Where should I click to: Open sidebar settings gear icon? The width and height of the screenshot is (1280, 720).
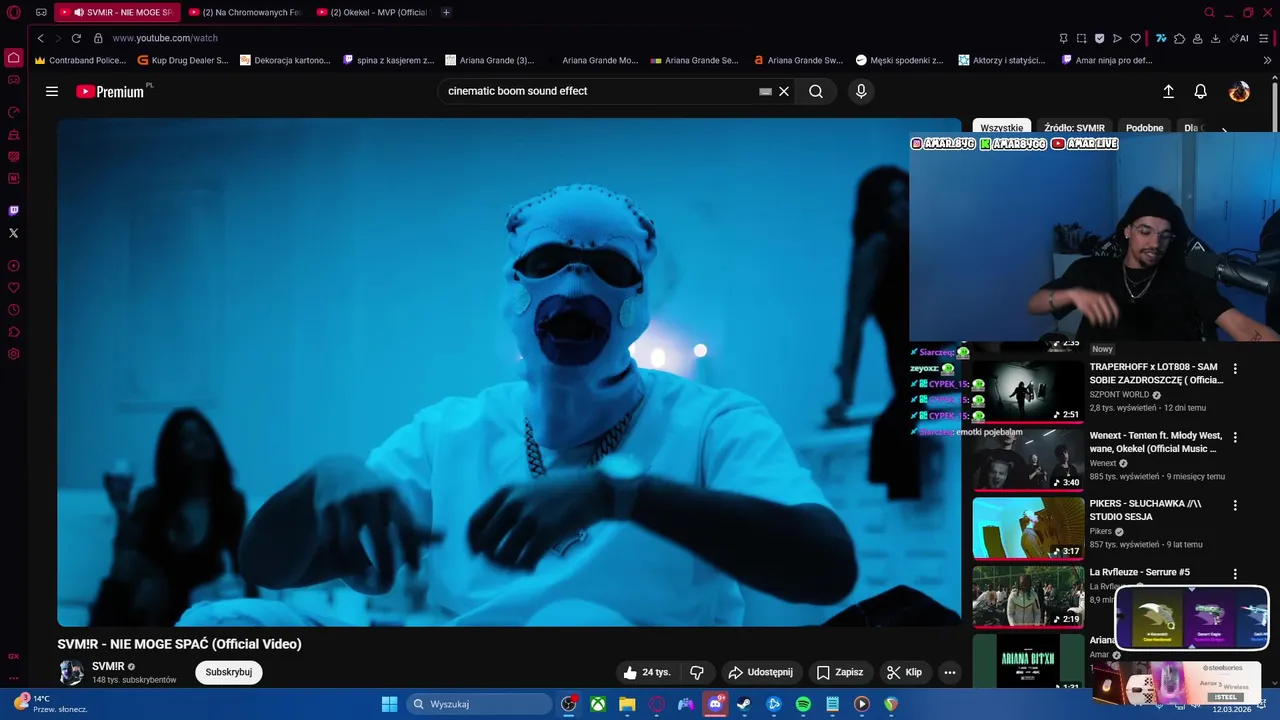[13, 354]
